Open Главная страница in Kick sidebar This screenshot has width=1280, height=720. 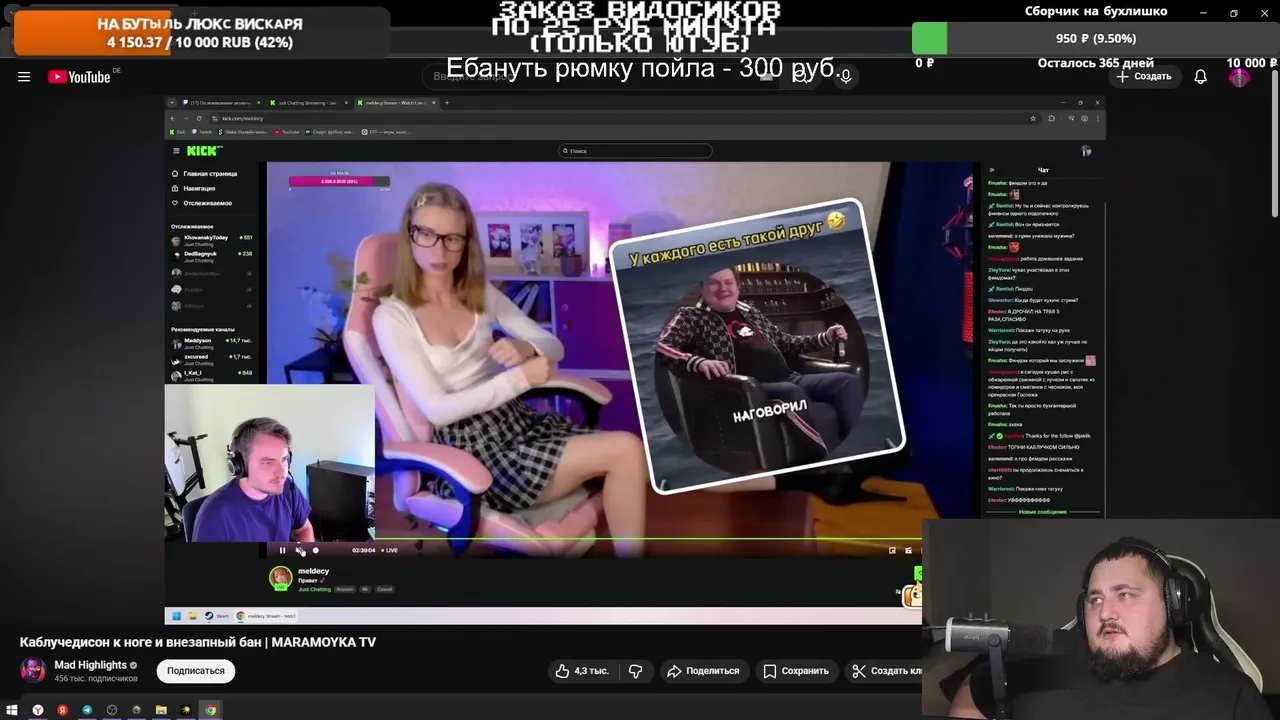tap(205, 173)
